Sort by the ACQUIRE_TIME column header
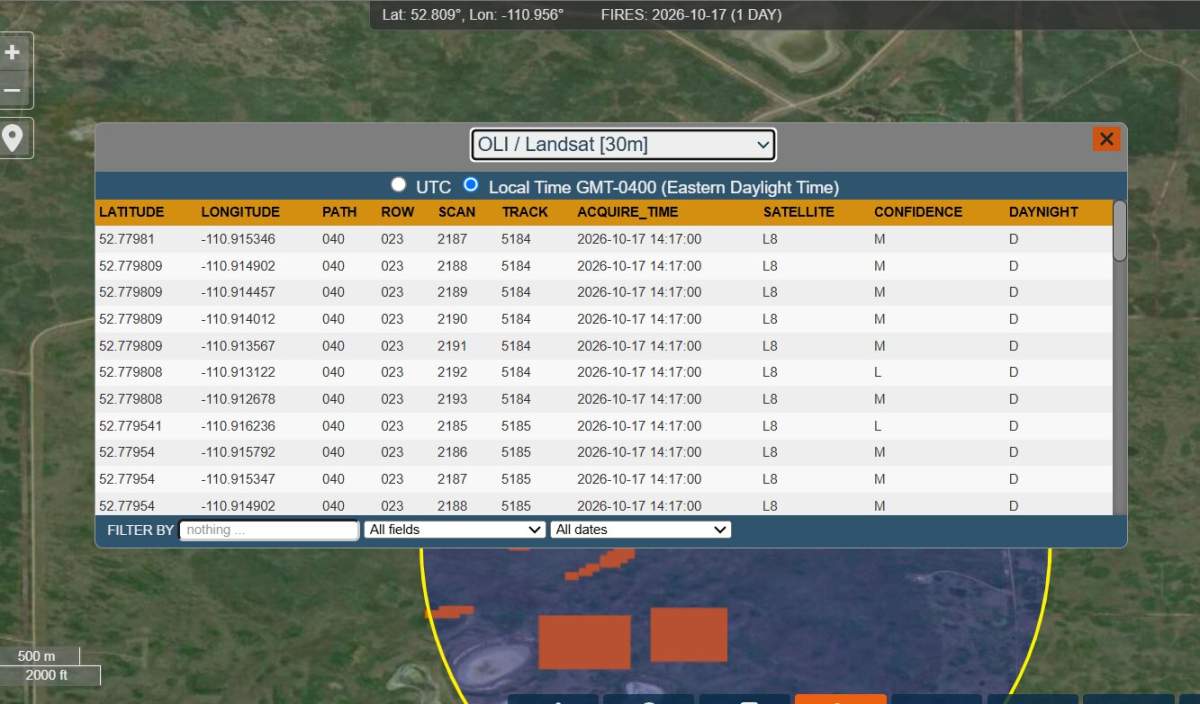The height and width of the screenshot is (704, 1200). 627,212
